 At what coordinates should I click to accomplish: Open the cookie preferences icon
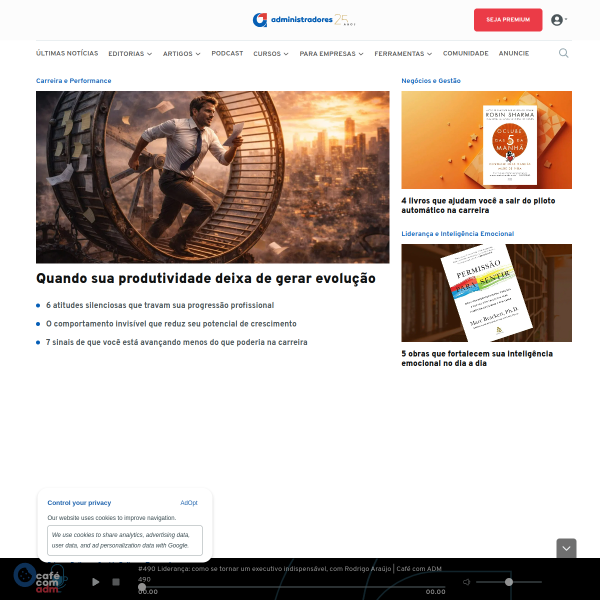tap(25, 575)
